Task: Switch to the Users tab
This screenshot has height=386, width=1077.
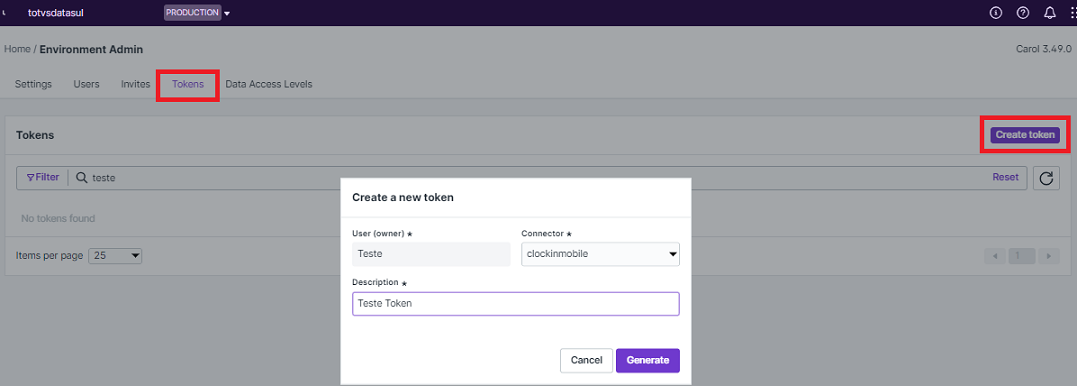Action: 87,84
